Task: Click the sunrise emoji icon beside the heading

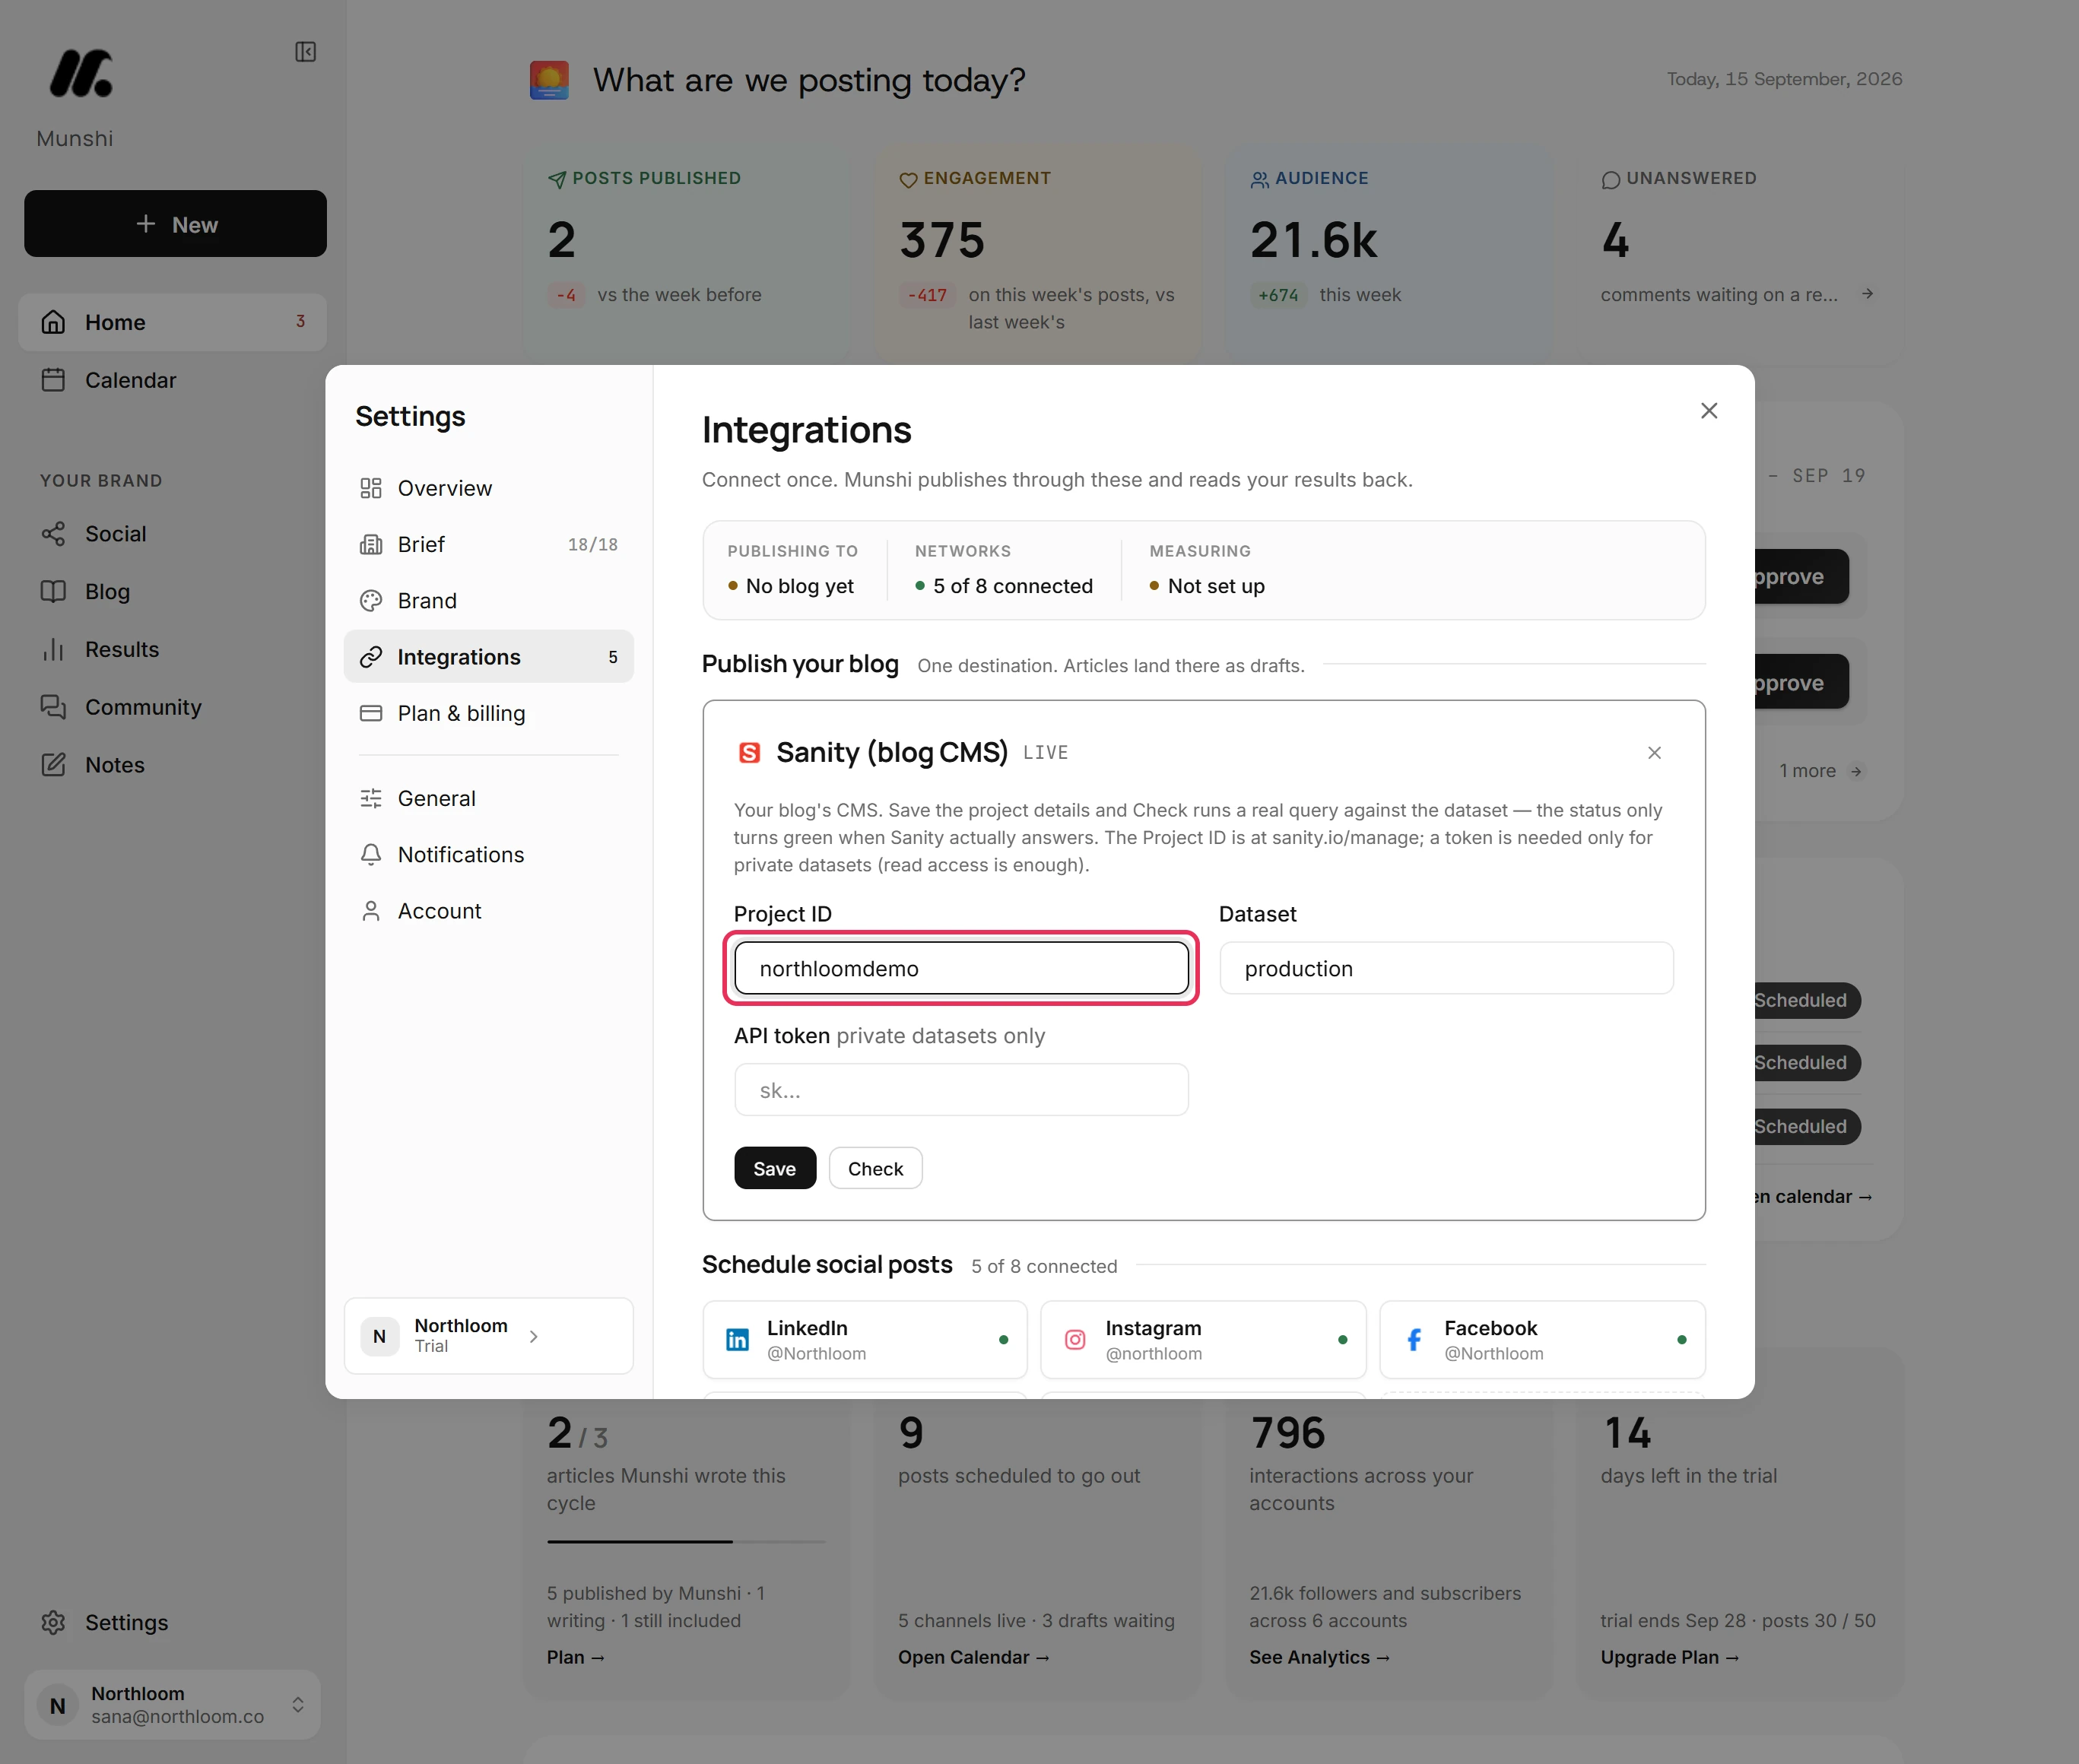Action: click(x=549, y=80)
